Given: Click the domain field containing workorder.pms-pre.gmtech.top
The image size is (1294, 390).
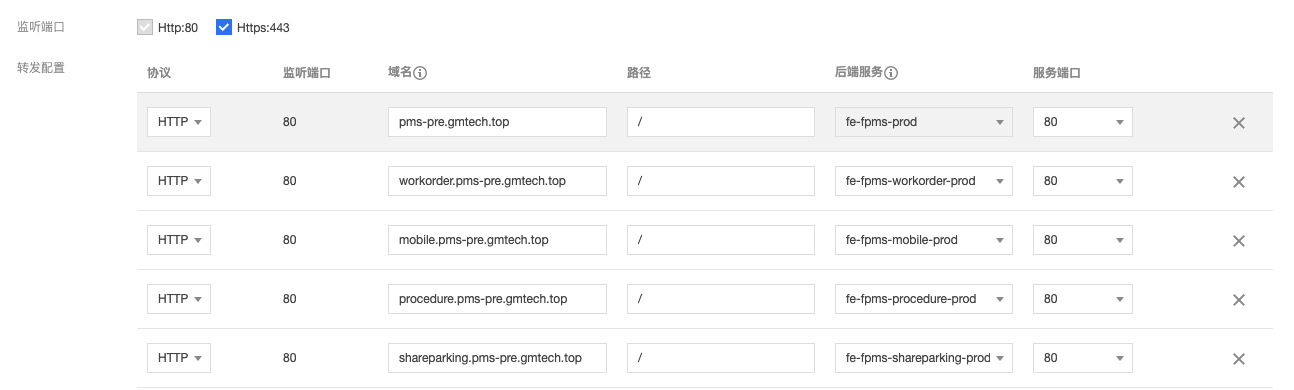Looking at the screenshot, I should pyautogui.click(x=497, y=181).
